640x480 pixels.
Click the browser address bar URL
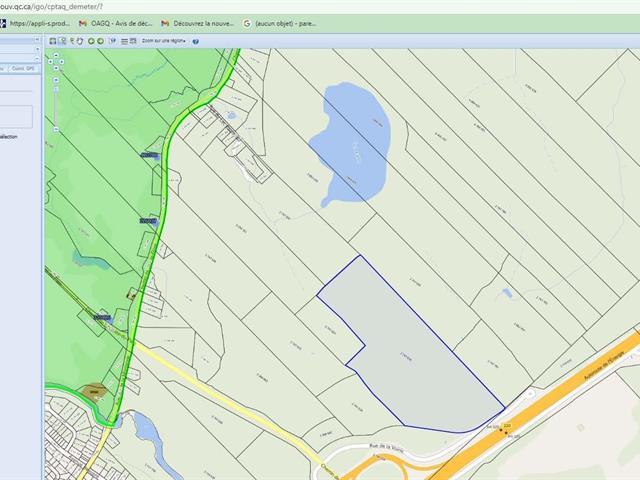pyautogui.click(x=60, y=6)
